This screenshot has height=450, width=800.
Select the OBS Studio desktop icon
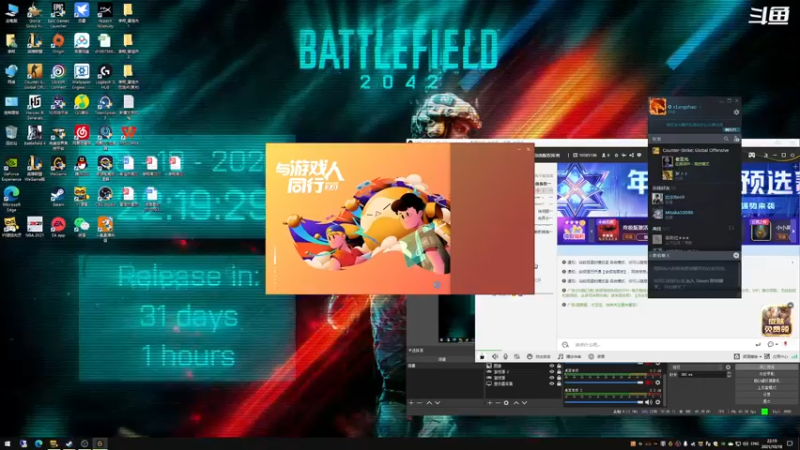pyautogui.click(x=105, y=197)
